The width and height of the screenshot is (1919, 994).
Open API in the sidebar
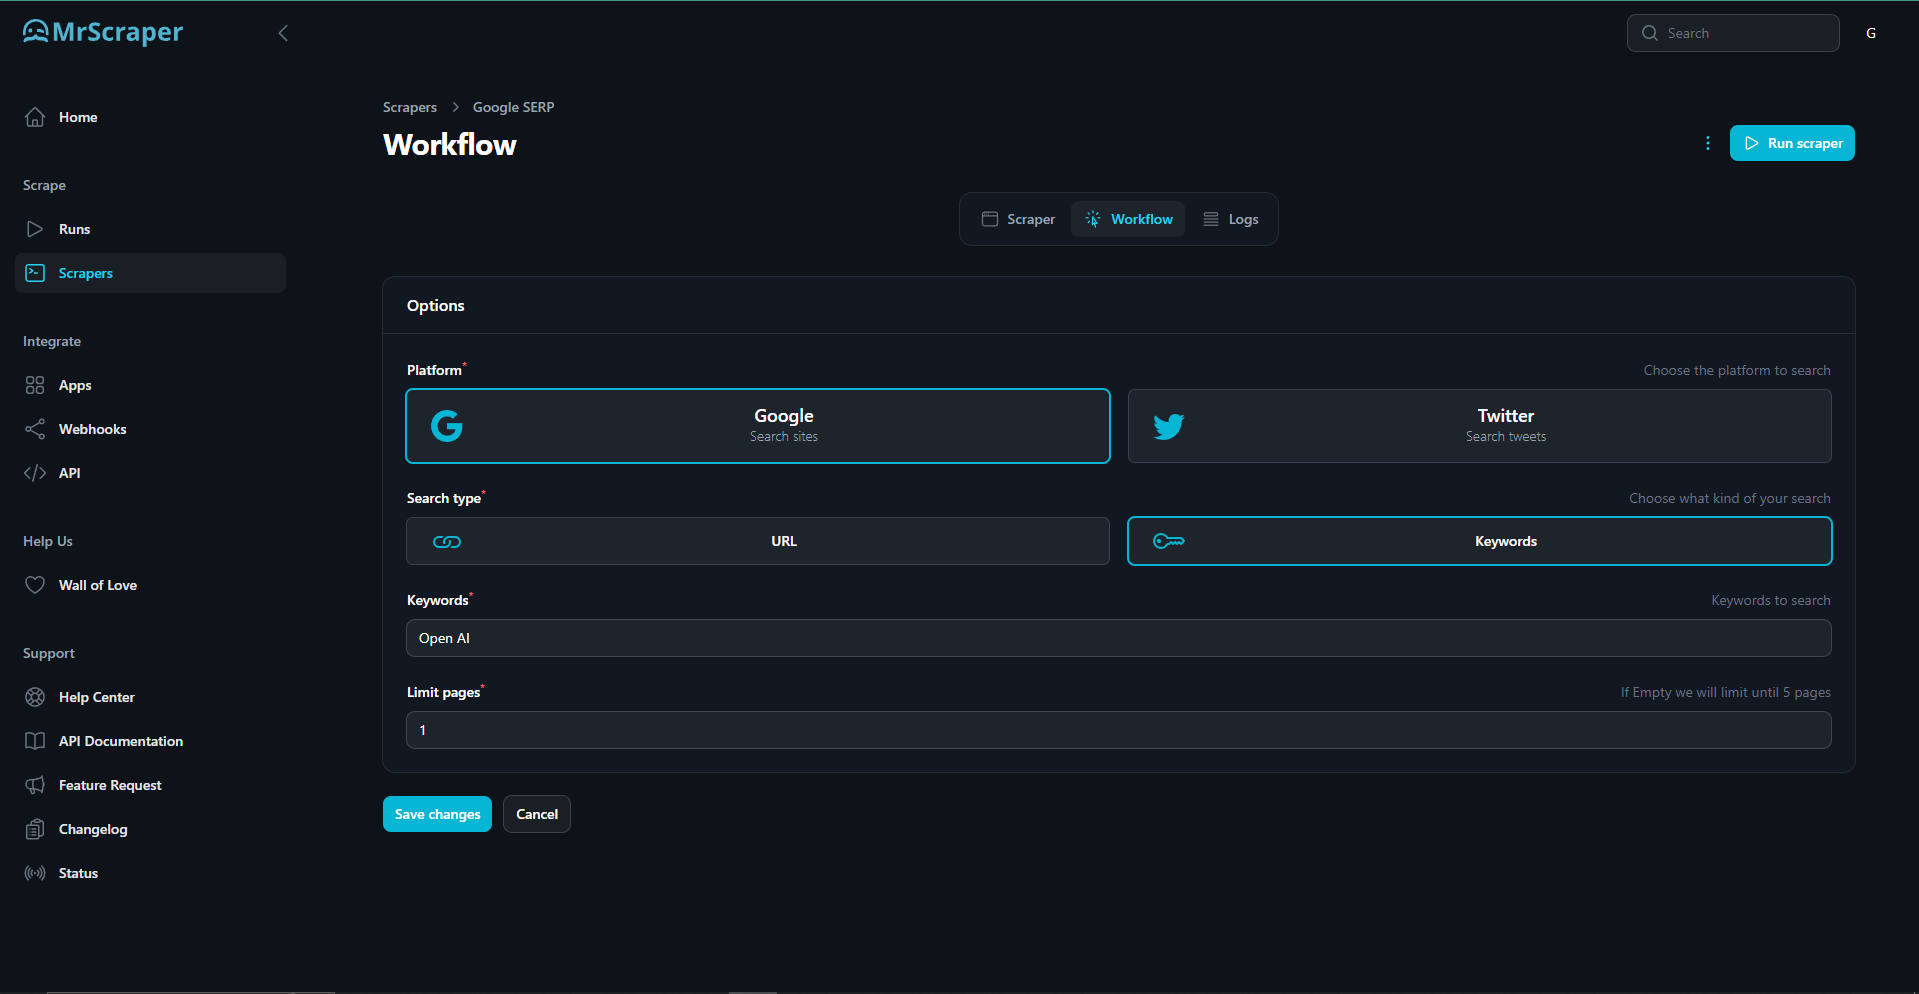coord(150,473)
